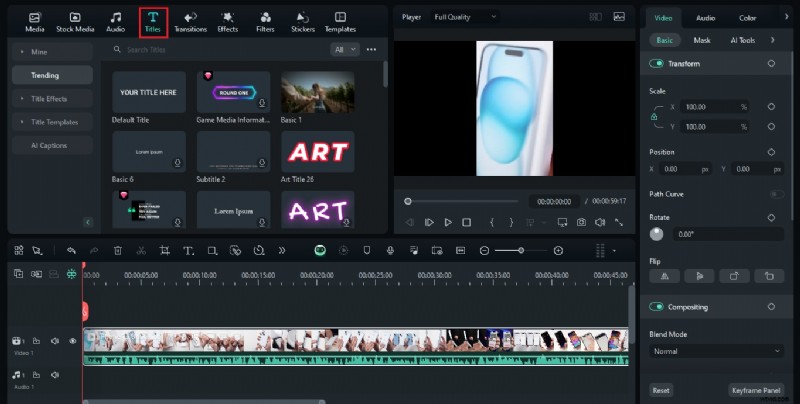
Task: Open the Blend Mode Normal dropdown
Action: [x=716, y=351]
